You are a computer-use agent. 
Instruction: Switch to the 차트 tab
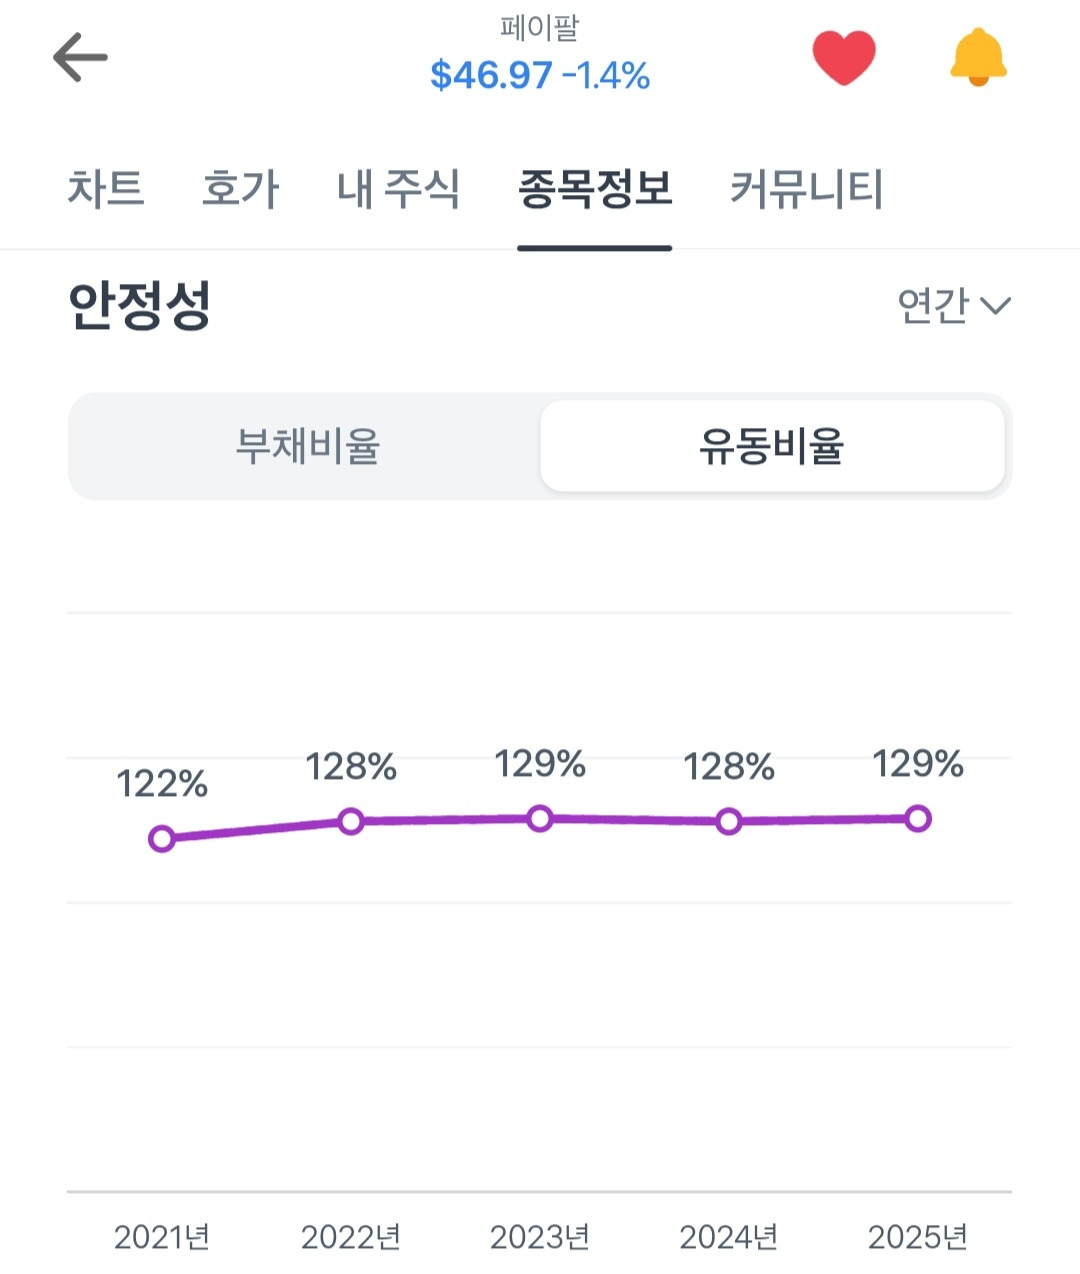click(106, 189)
